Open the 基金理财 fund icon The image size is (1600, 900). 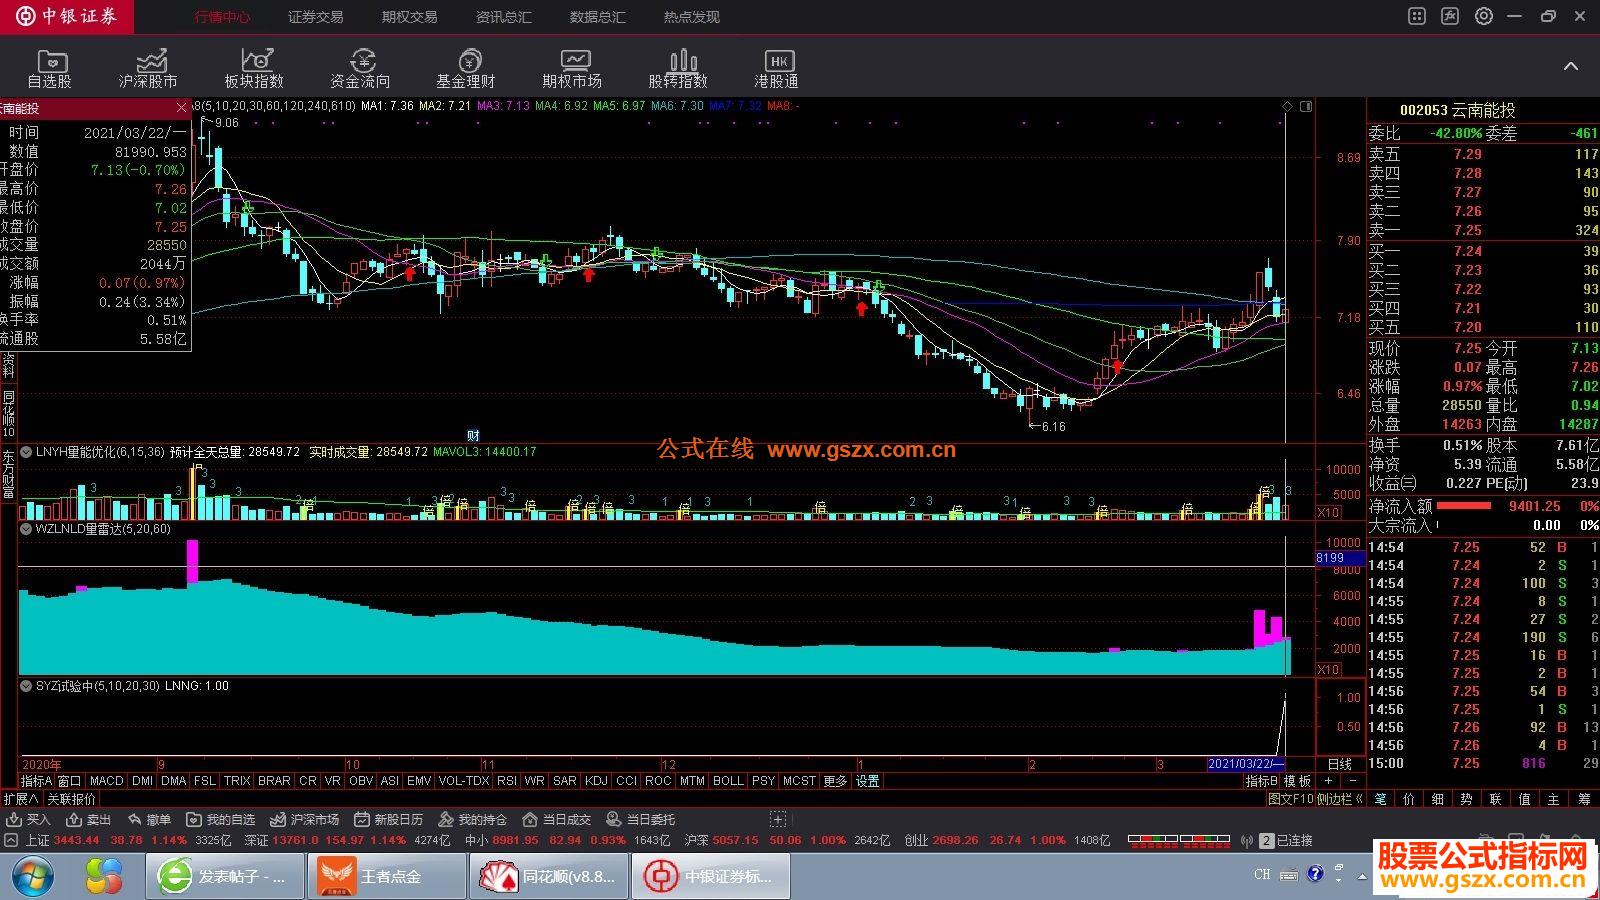pyautogui.click(x=466, y=69)
